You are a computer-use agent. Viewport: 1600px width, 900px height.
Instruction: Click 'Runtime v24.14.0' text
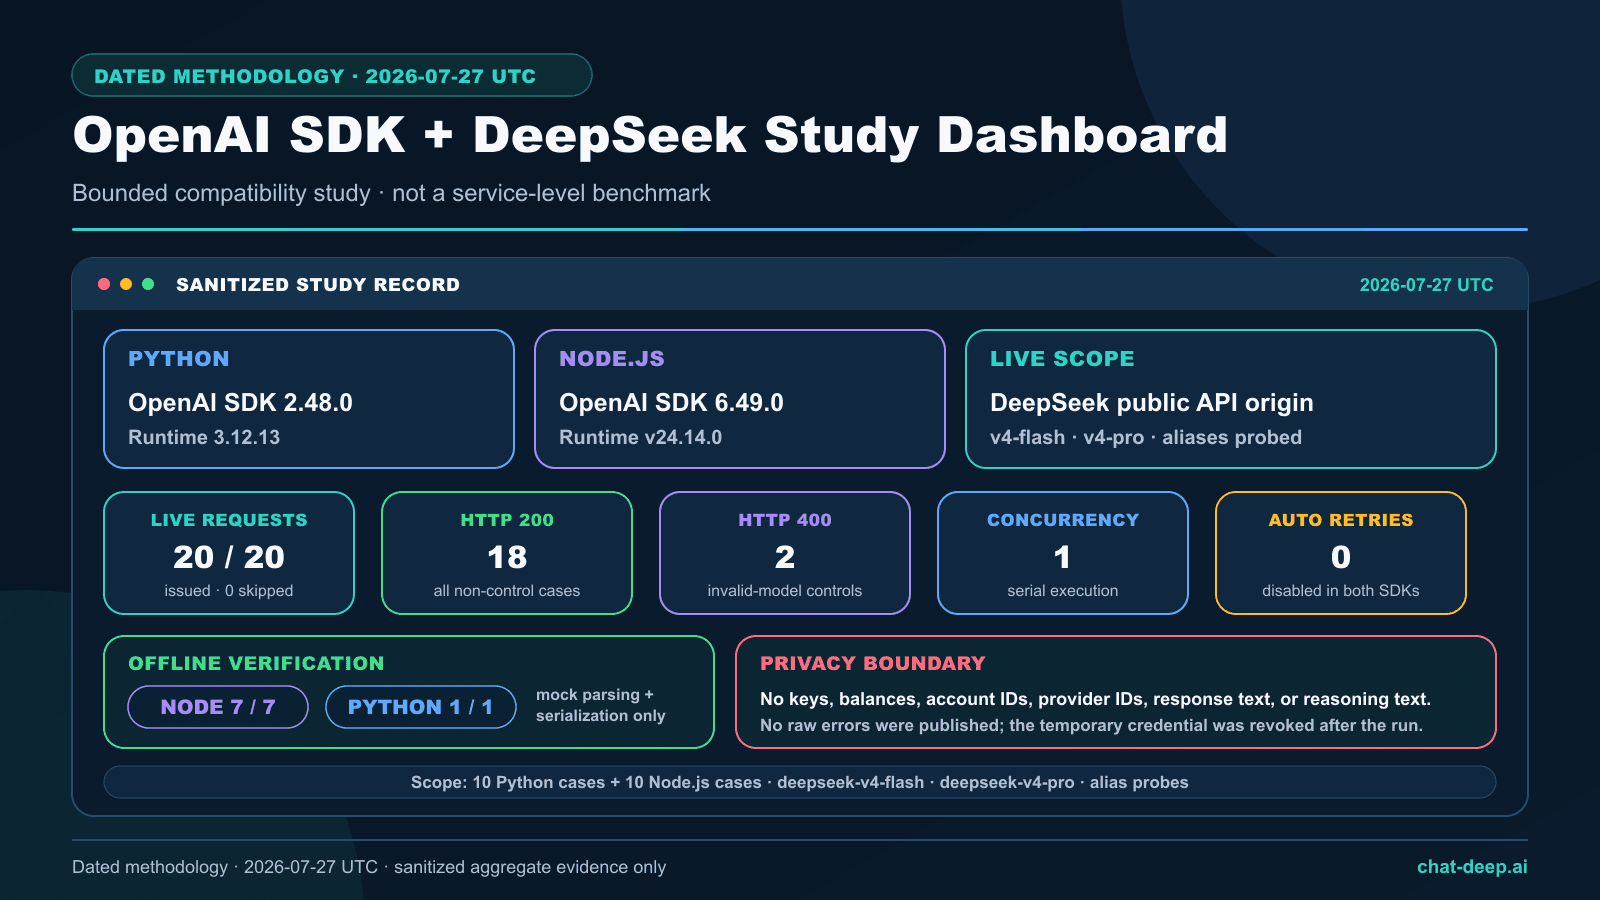pyautogui.click(x=640, y=437)
